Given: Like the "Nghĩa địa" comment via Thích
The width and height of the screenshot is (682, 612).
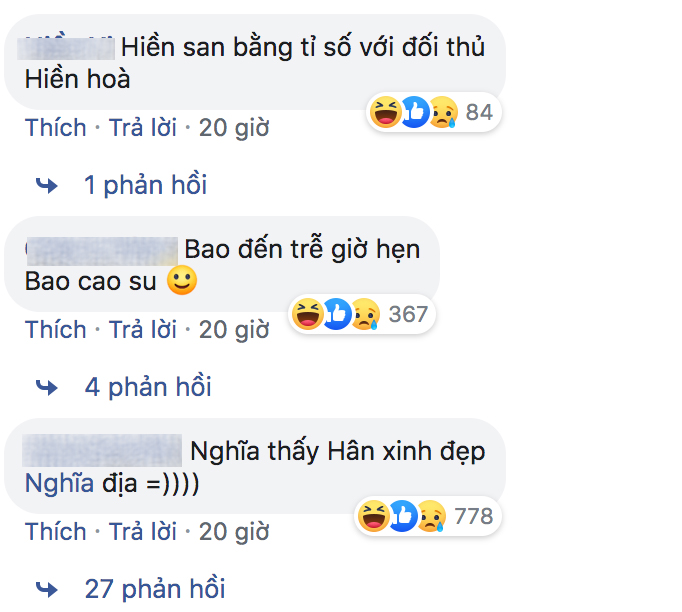Looking at the screenshot, I should [56, 531].
